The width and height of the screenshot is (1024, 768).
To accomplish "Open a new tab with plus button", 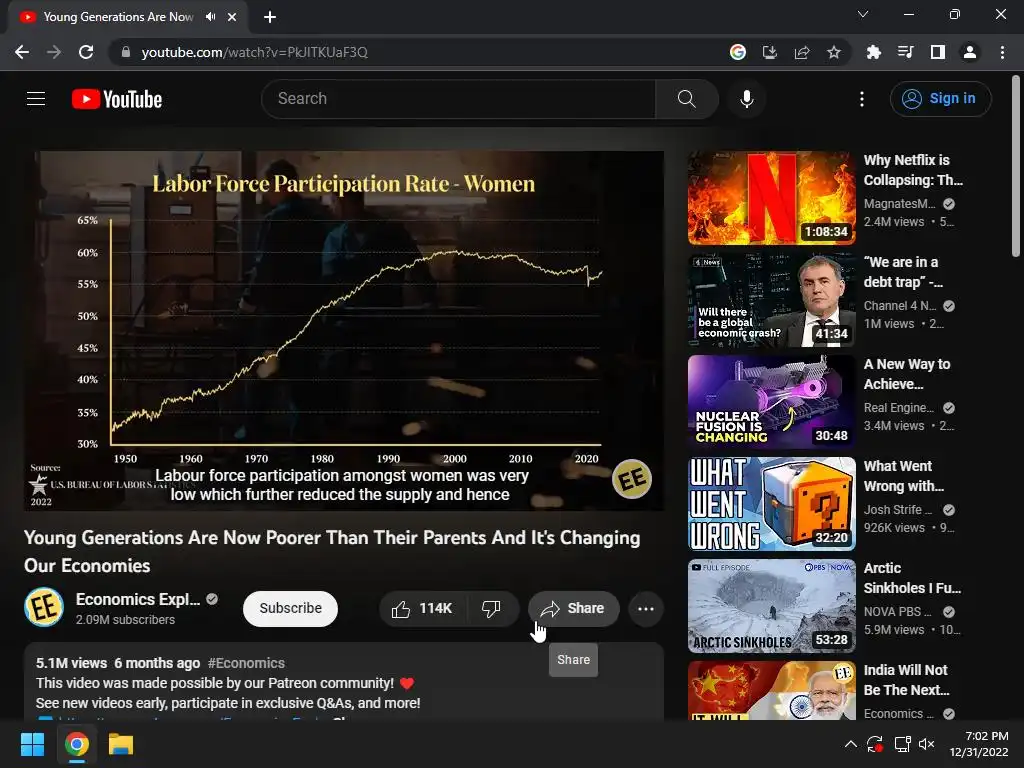I will (270, 17).
